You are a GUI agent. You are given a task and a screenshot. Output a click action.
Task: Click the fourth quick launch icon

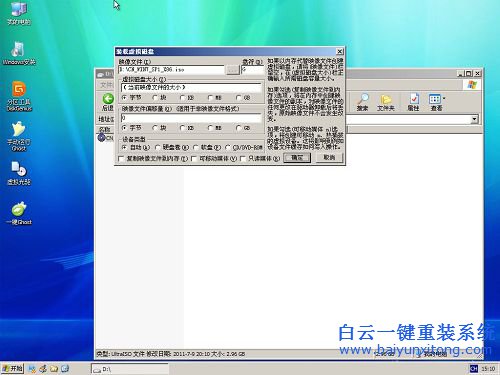point(65,369)
